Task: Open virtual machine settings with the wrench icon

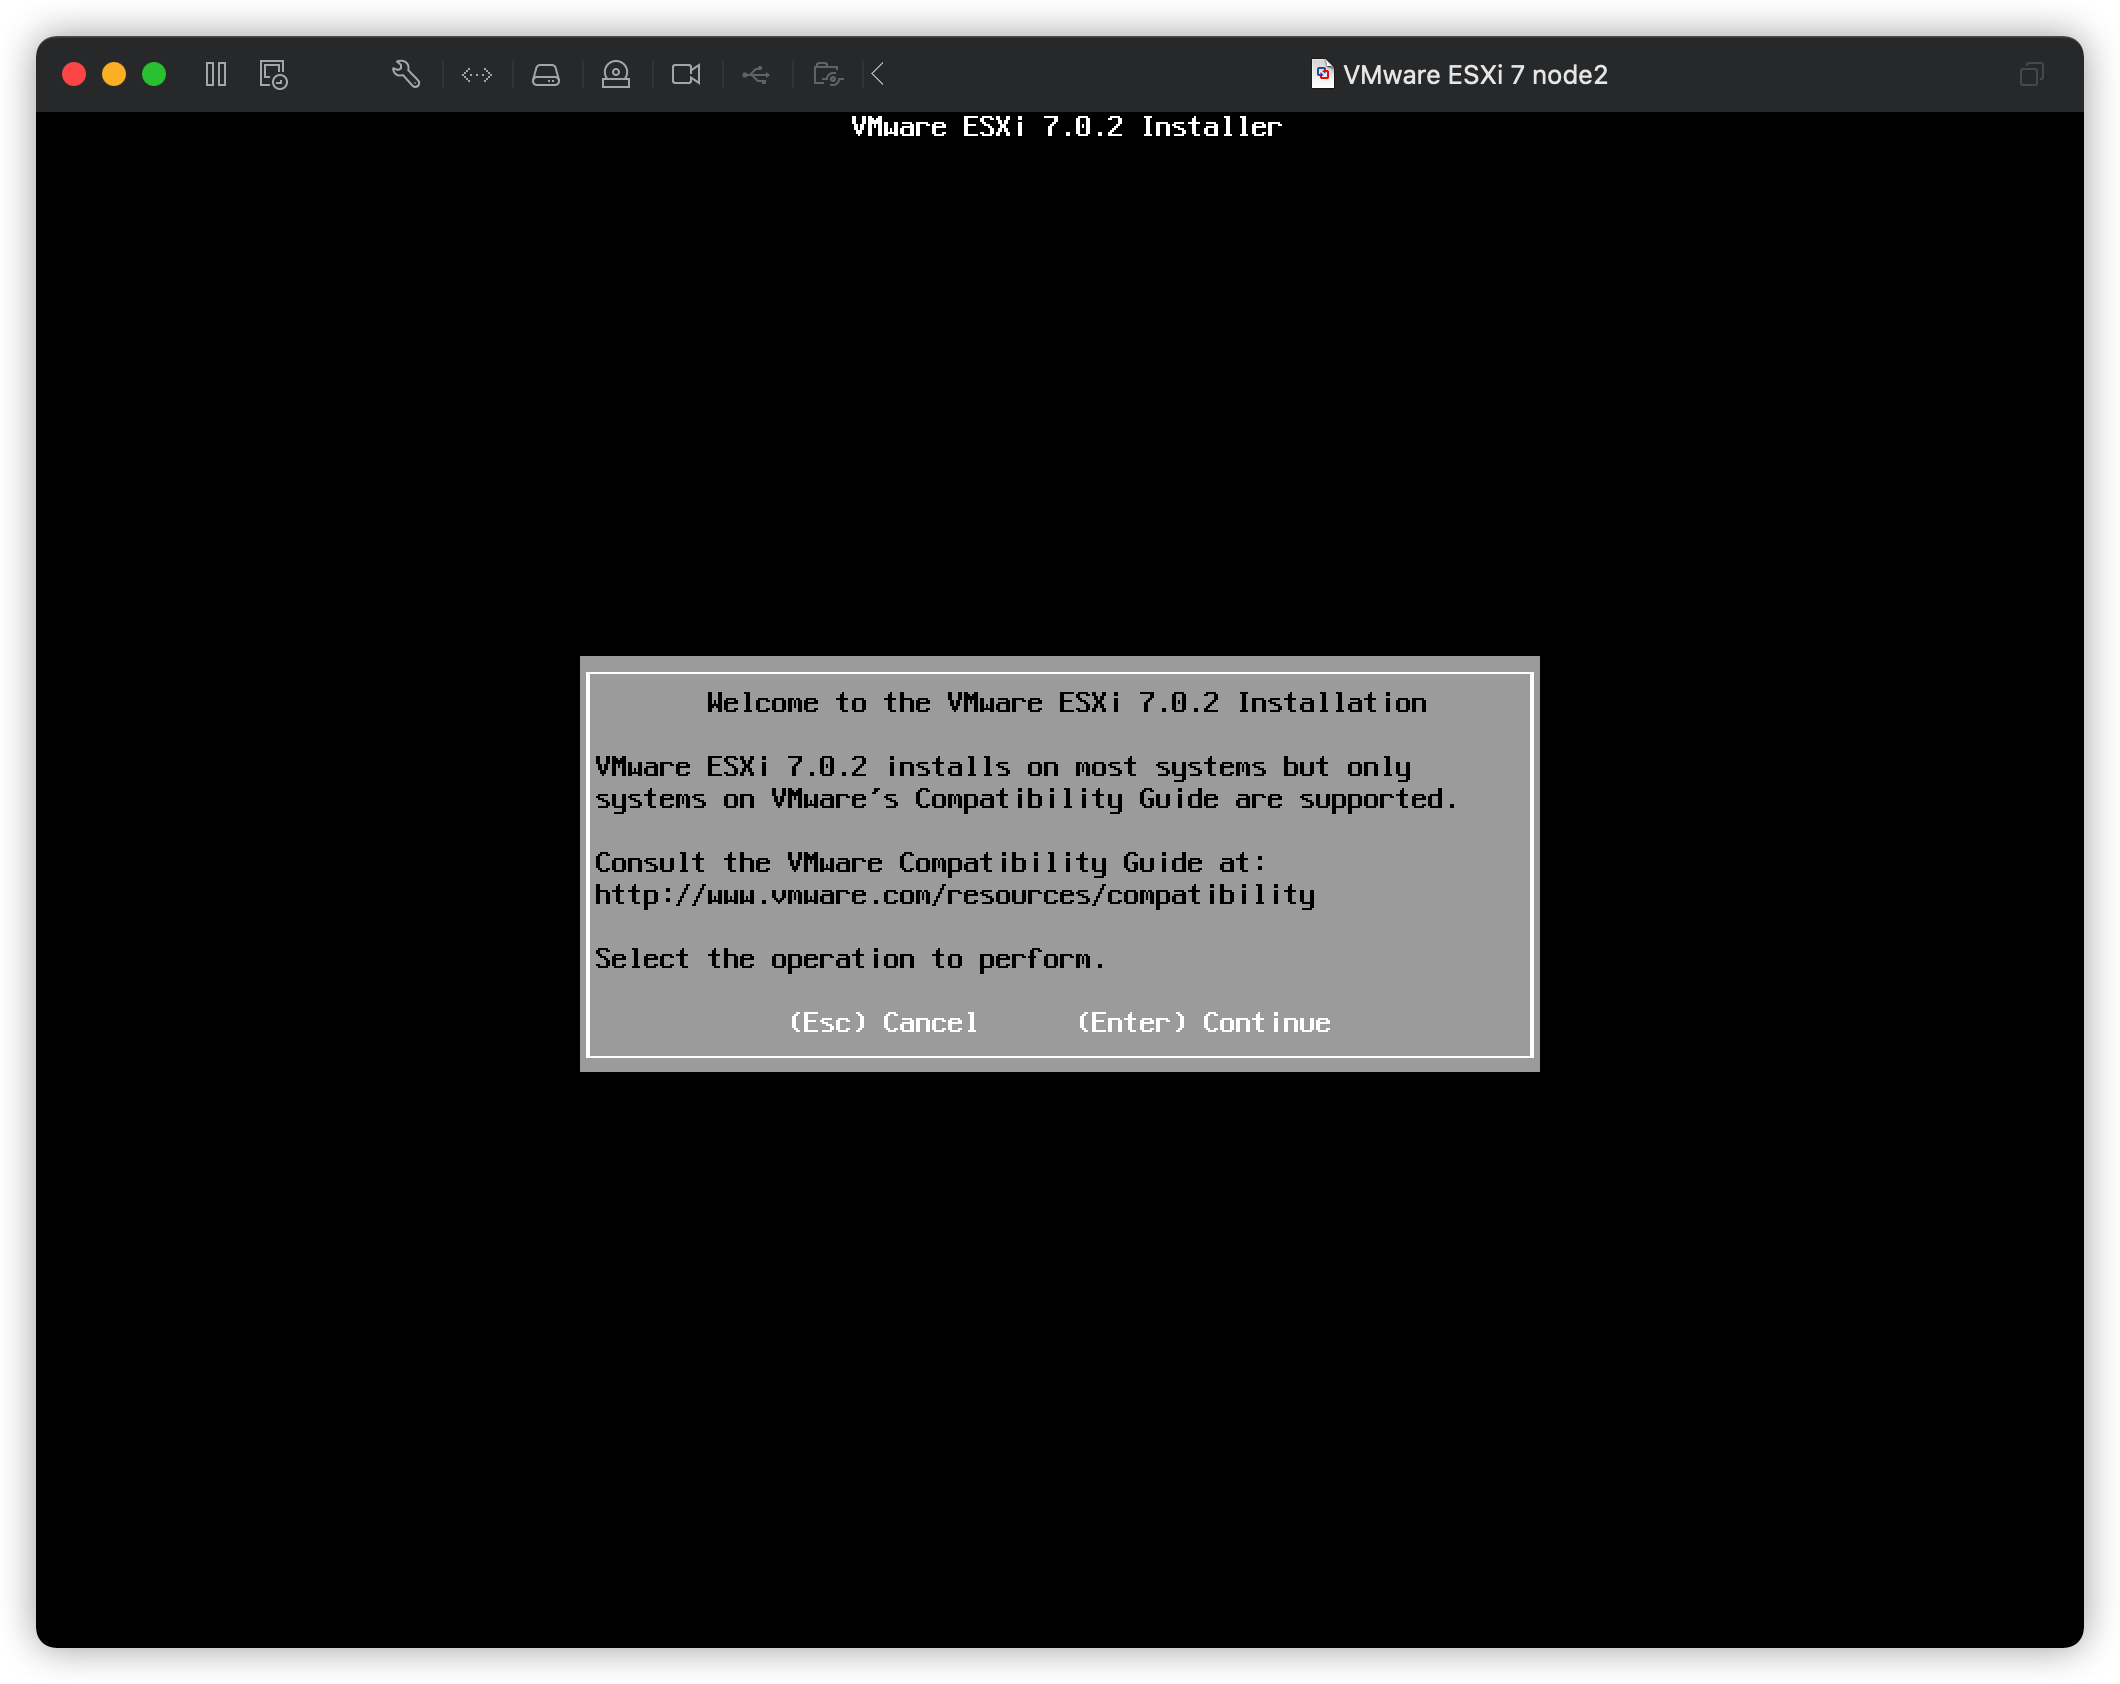Action: (x=405, y=74)
